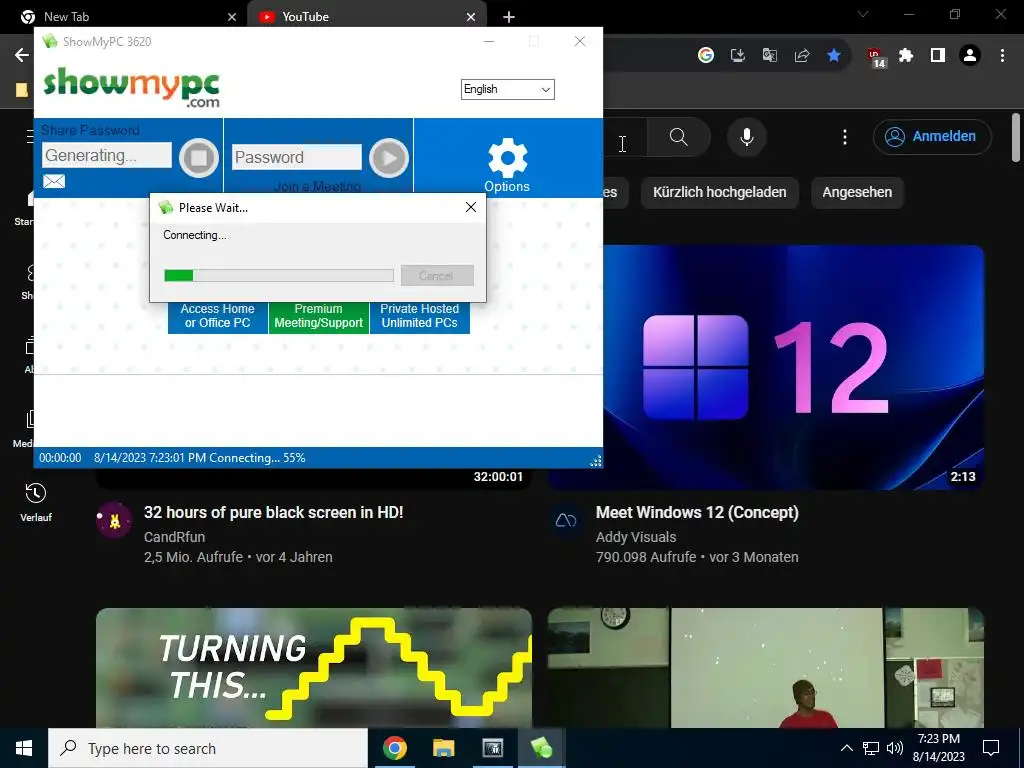Open the Chrome extensions puzzle icon
The image size is (1024, 768).
[906, 56]
